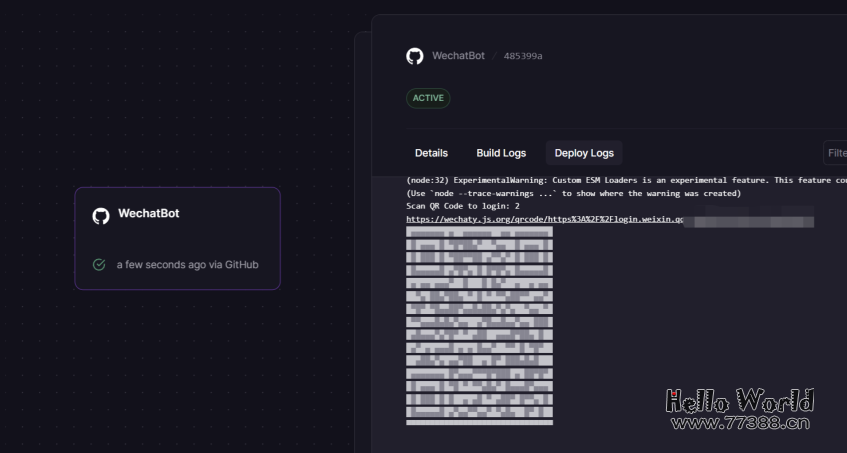The width and height of the screenshot is (847, 453).
Task: Click 'a few seconds ago via GitHub' text
Action: pyautogui.click(x=187, y=265)
